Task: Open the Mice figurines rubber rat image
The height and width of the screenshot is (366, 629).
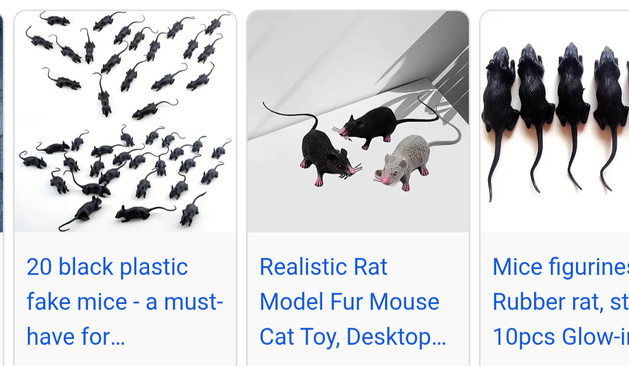Action: pyautogui.click(x=555, y=122)
